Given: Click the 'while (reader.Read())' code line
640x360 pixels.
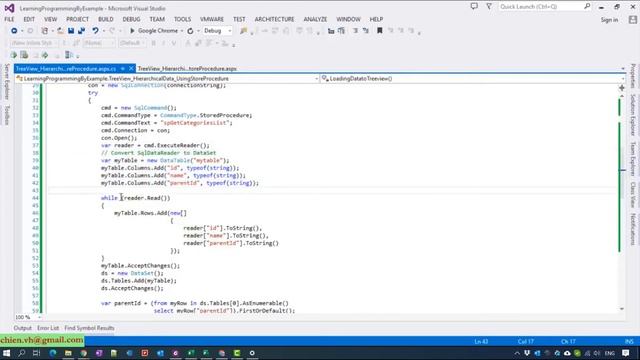Looking at the screenshot, I should 136,198.
